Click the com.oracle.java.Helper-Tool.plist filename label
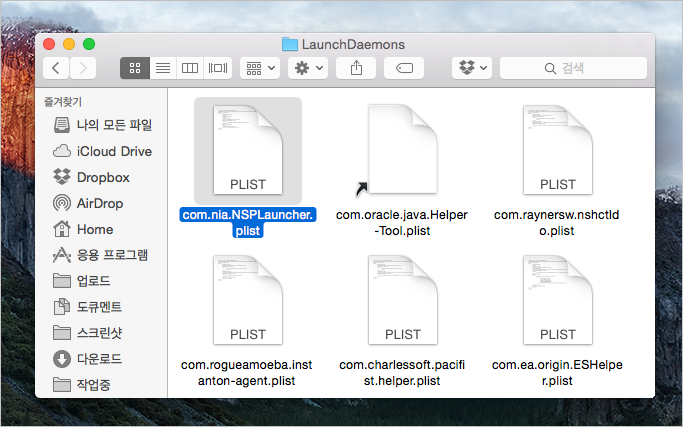The image size is (683, 427). coord(402,223)
